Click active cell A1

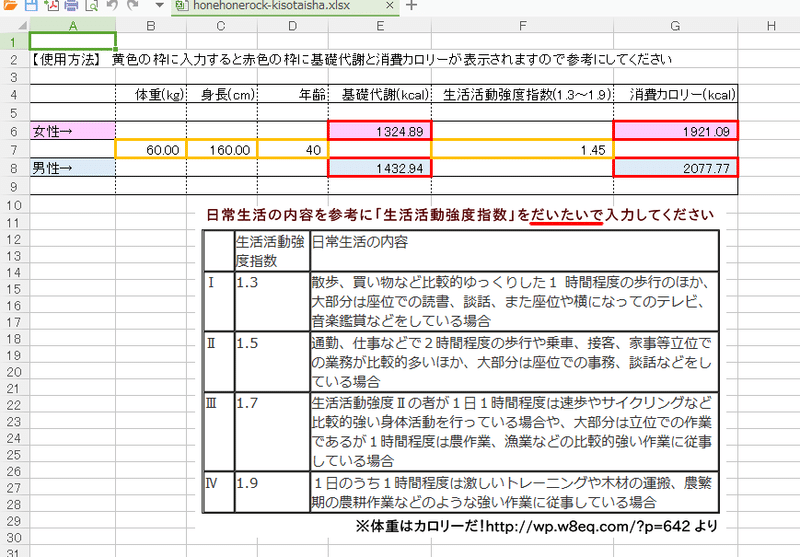(x=72, y=41)
